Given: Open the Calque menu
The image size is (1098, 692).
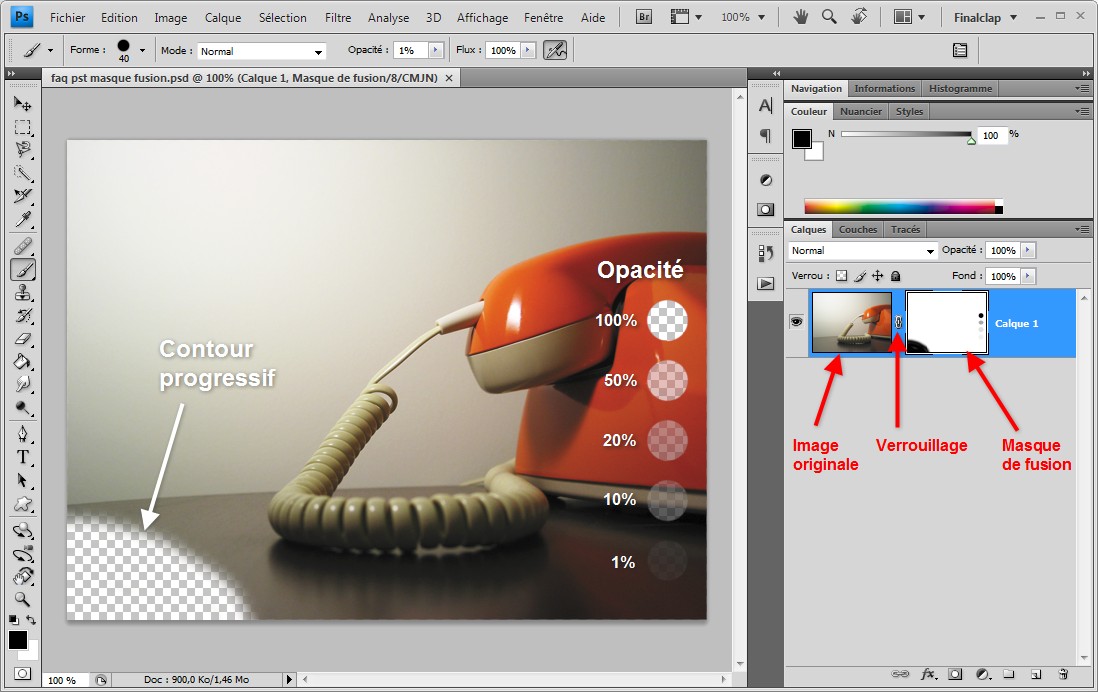Looking at the screenshot, I should (223, 18).
